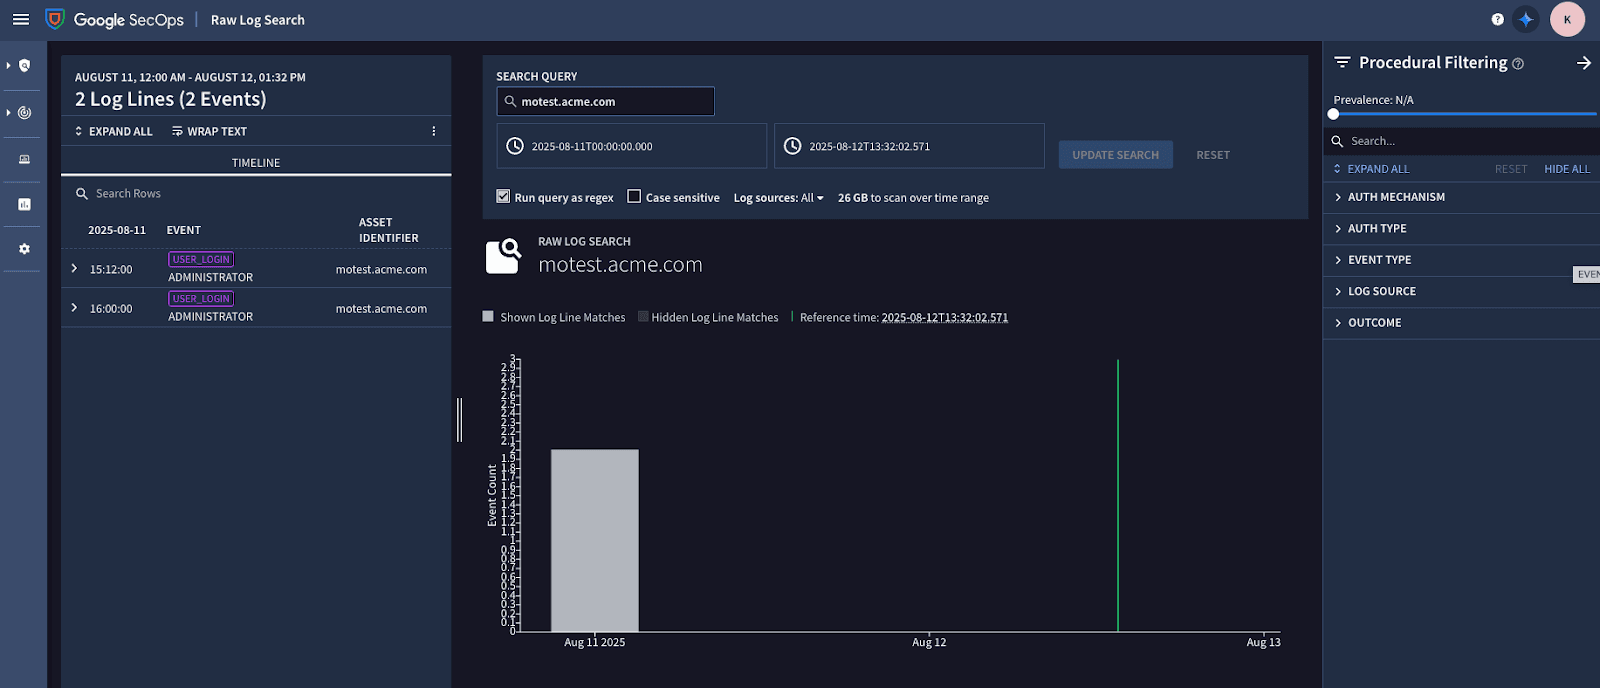Click HIDE ALL in filtering panel

[1566, 169]
